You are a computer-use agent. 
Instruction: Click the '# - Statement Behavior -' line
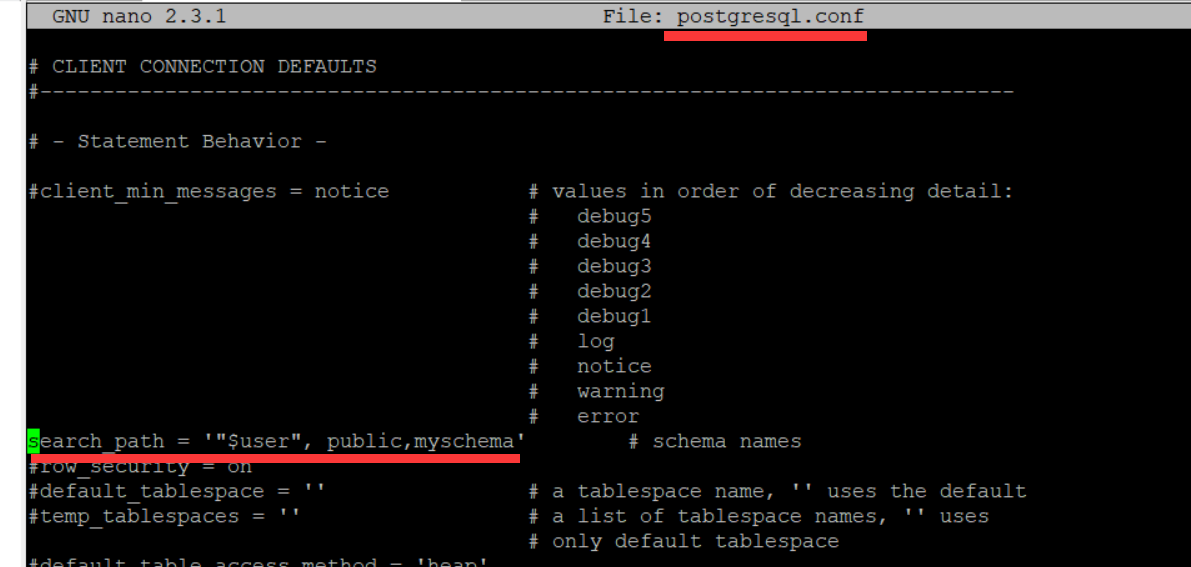[177, 141]
